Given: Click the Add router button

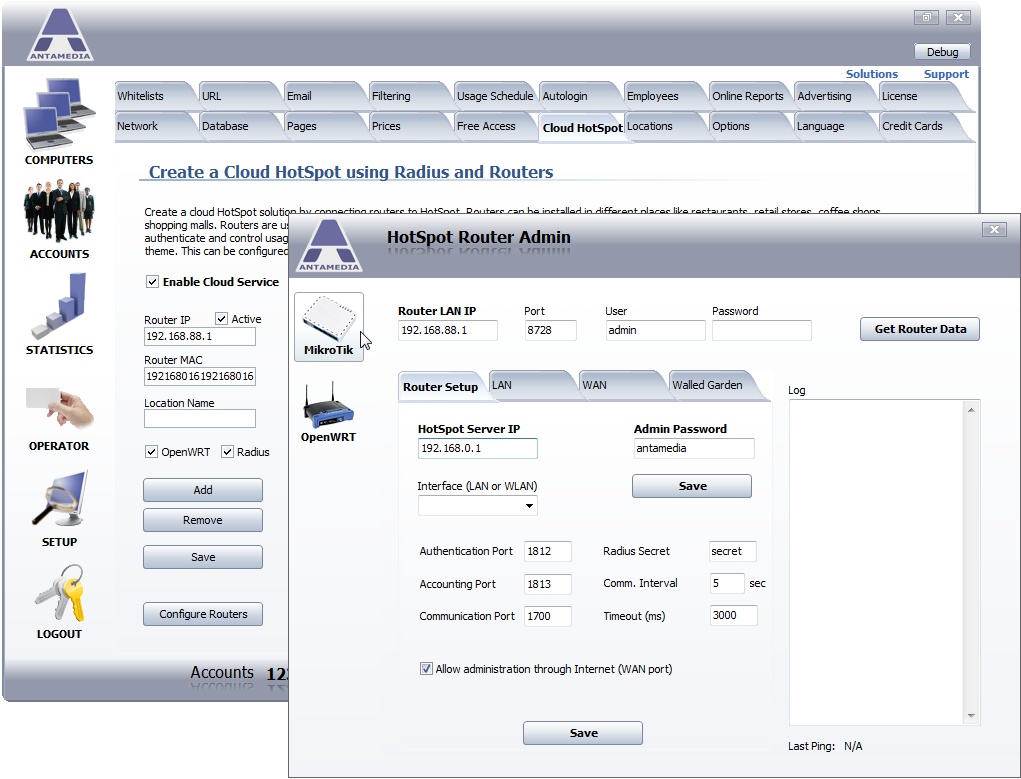Looking at the screenshot, I should [203, 490].
